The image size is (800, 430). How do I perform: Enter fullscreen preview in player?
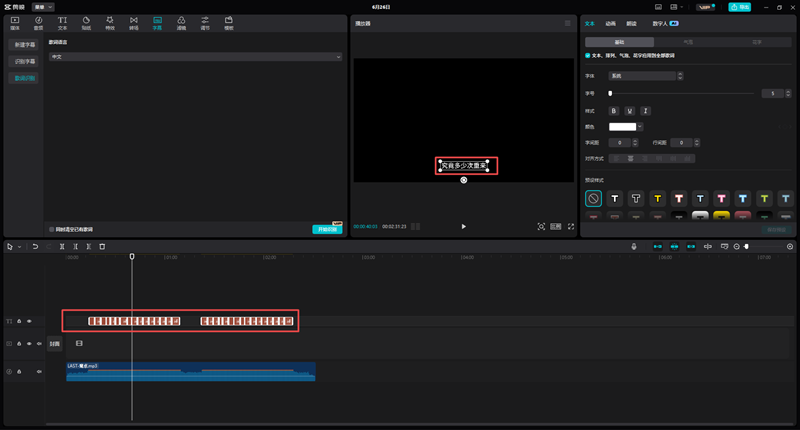[x=571, y=227]
